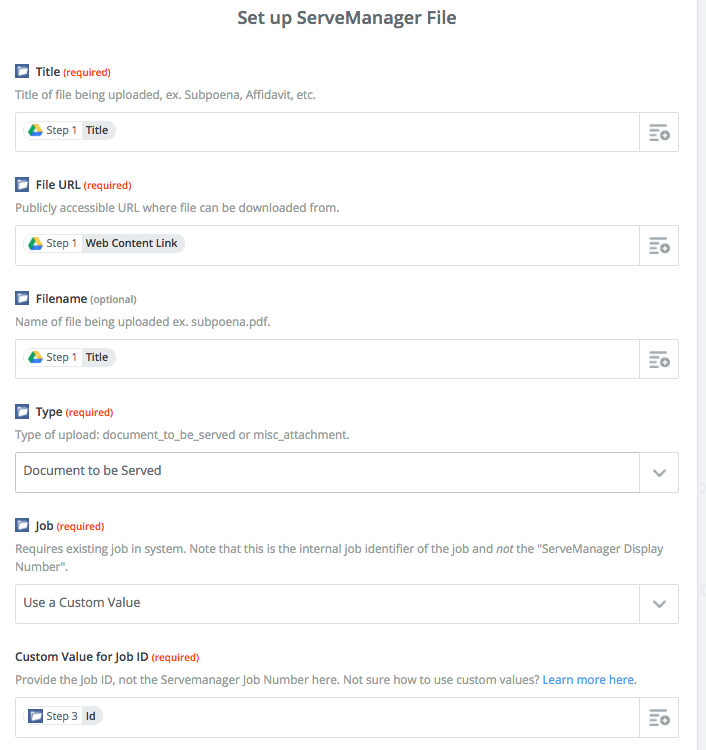Screen dimensions: 706x750
Task: Open the Use a Custom Value selector
Action: pyautogui.click(x=326, y=604)
